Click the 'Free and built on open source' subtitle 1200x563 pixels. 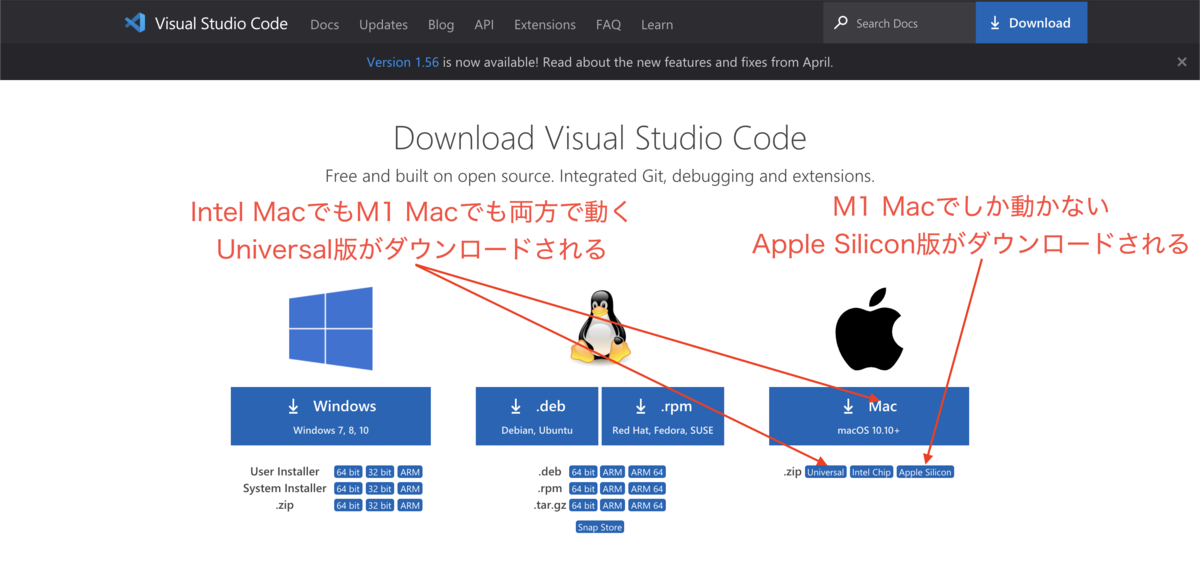[600, 177]
